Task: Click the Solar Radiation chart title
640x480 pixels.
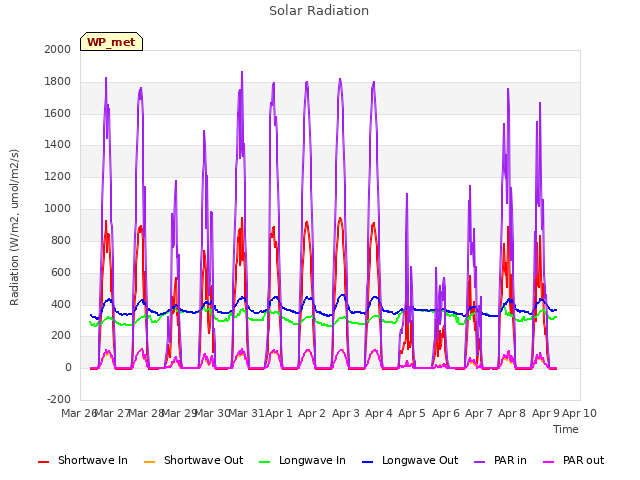Action: click(319, 11)
